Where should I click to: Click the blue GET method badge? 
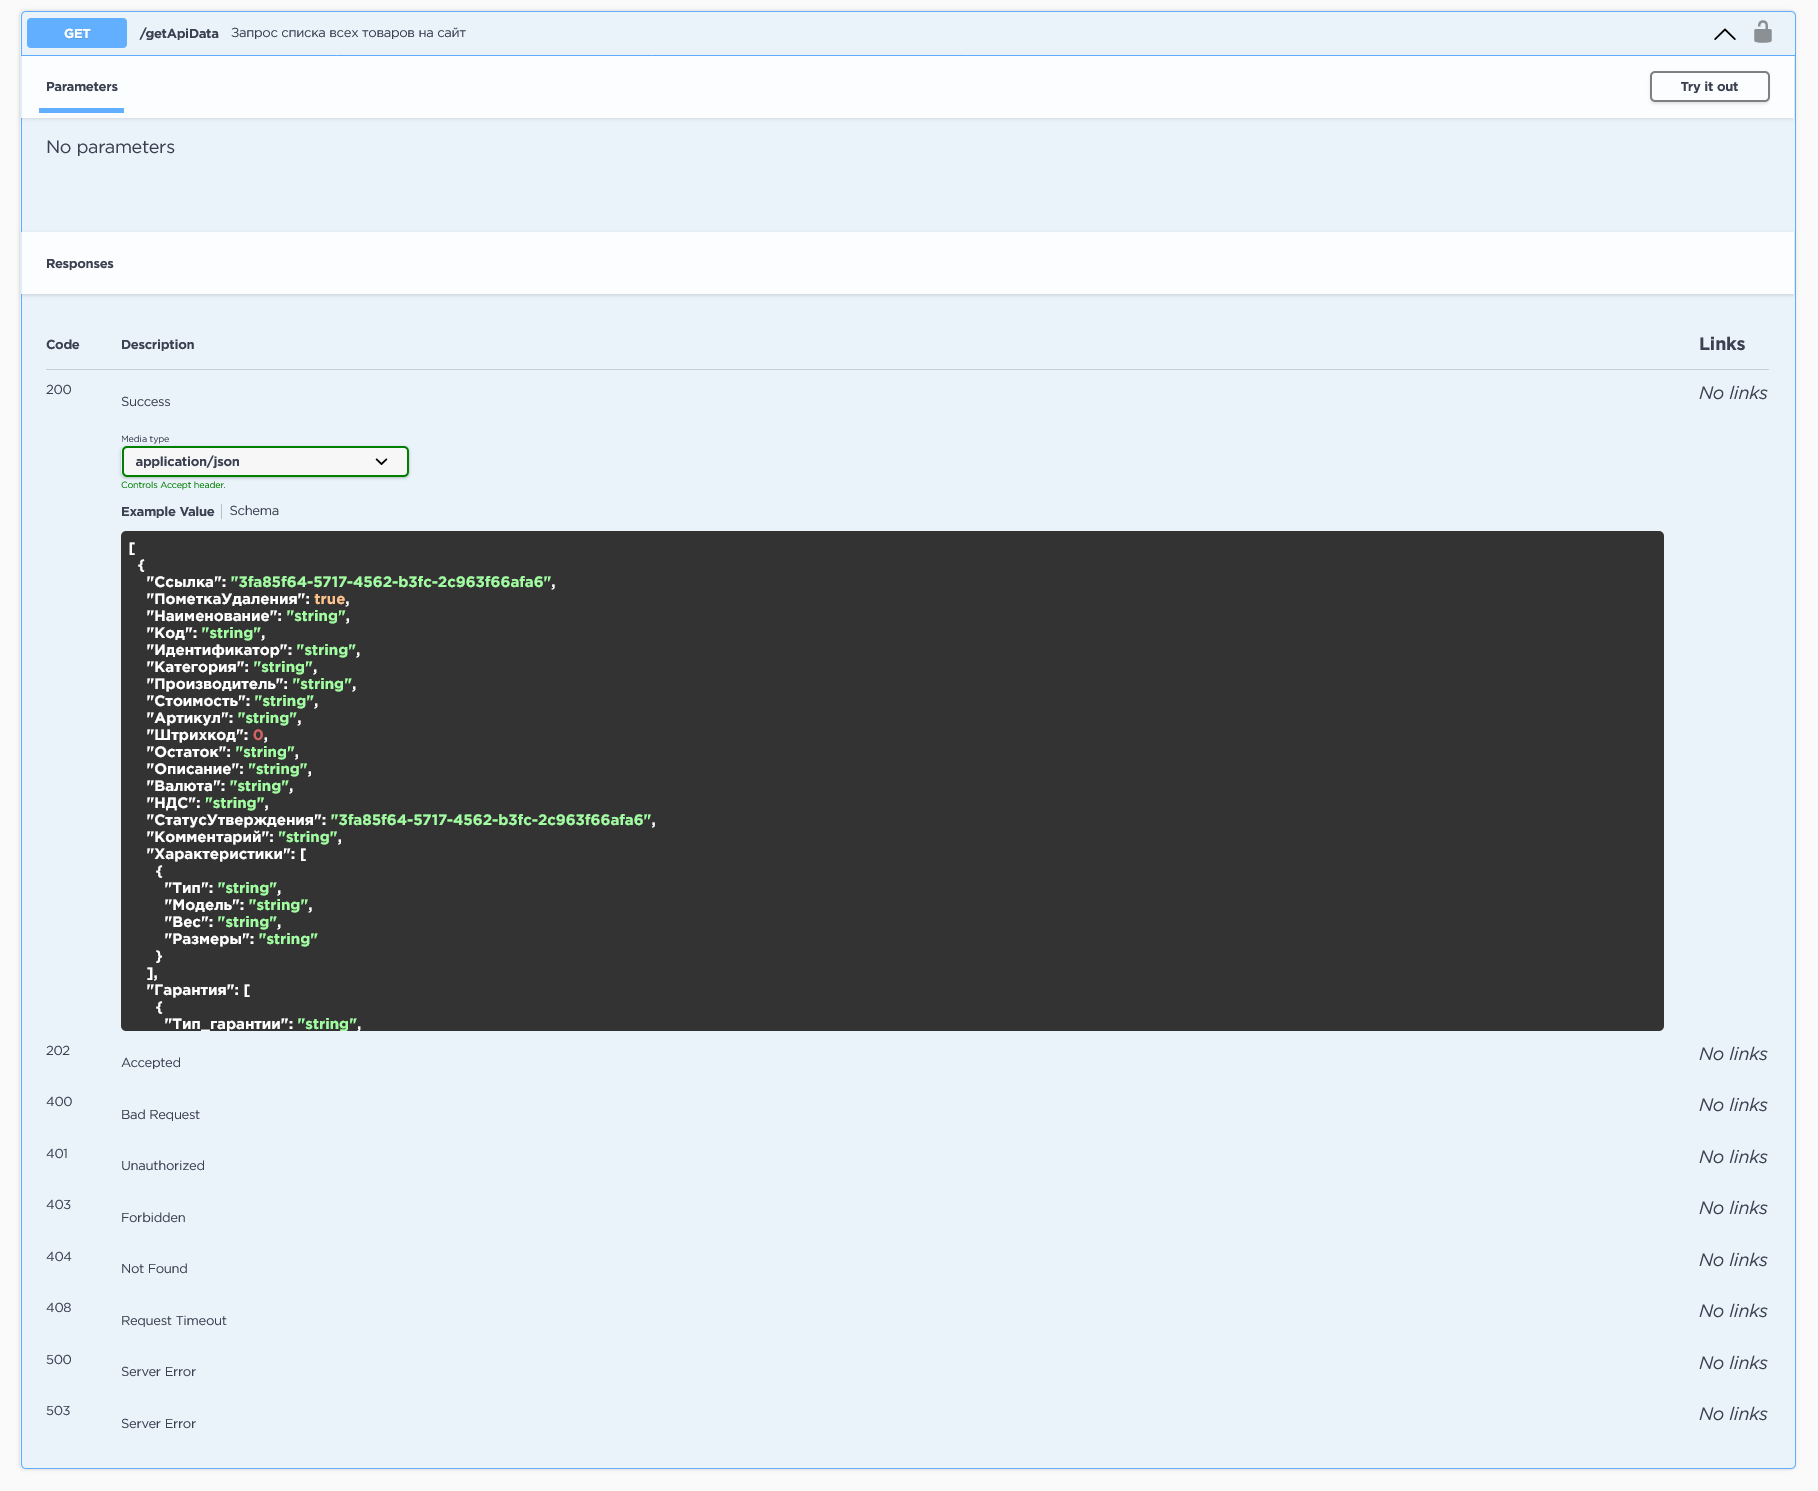click(x=77, y=33)
